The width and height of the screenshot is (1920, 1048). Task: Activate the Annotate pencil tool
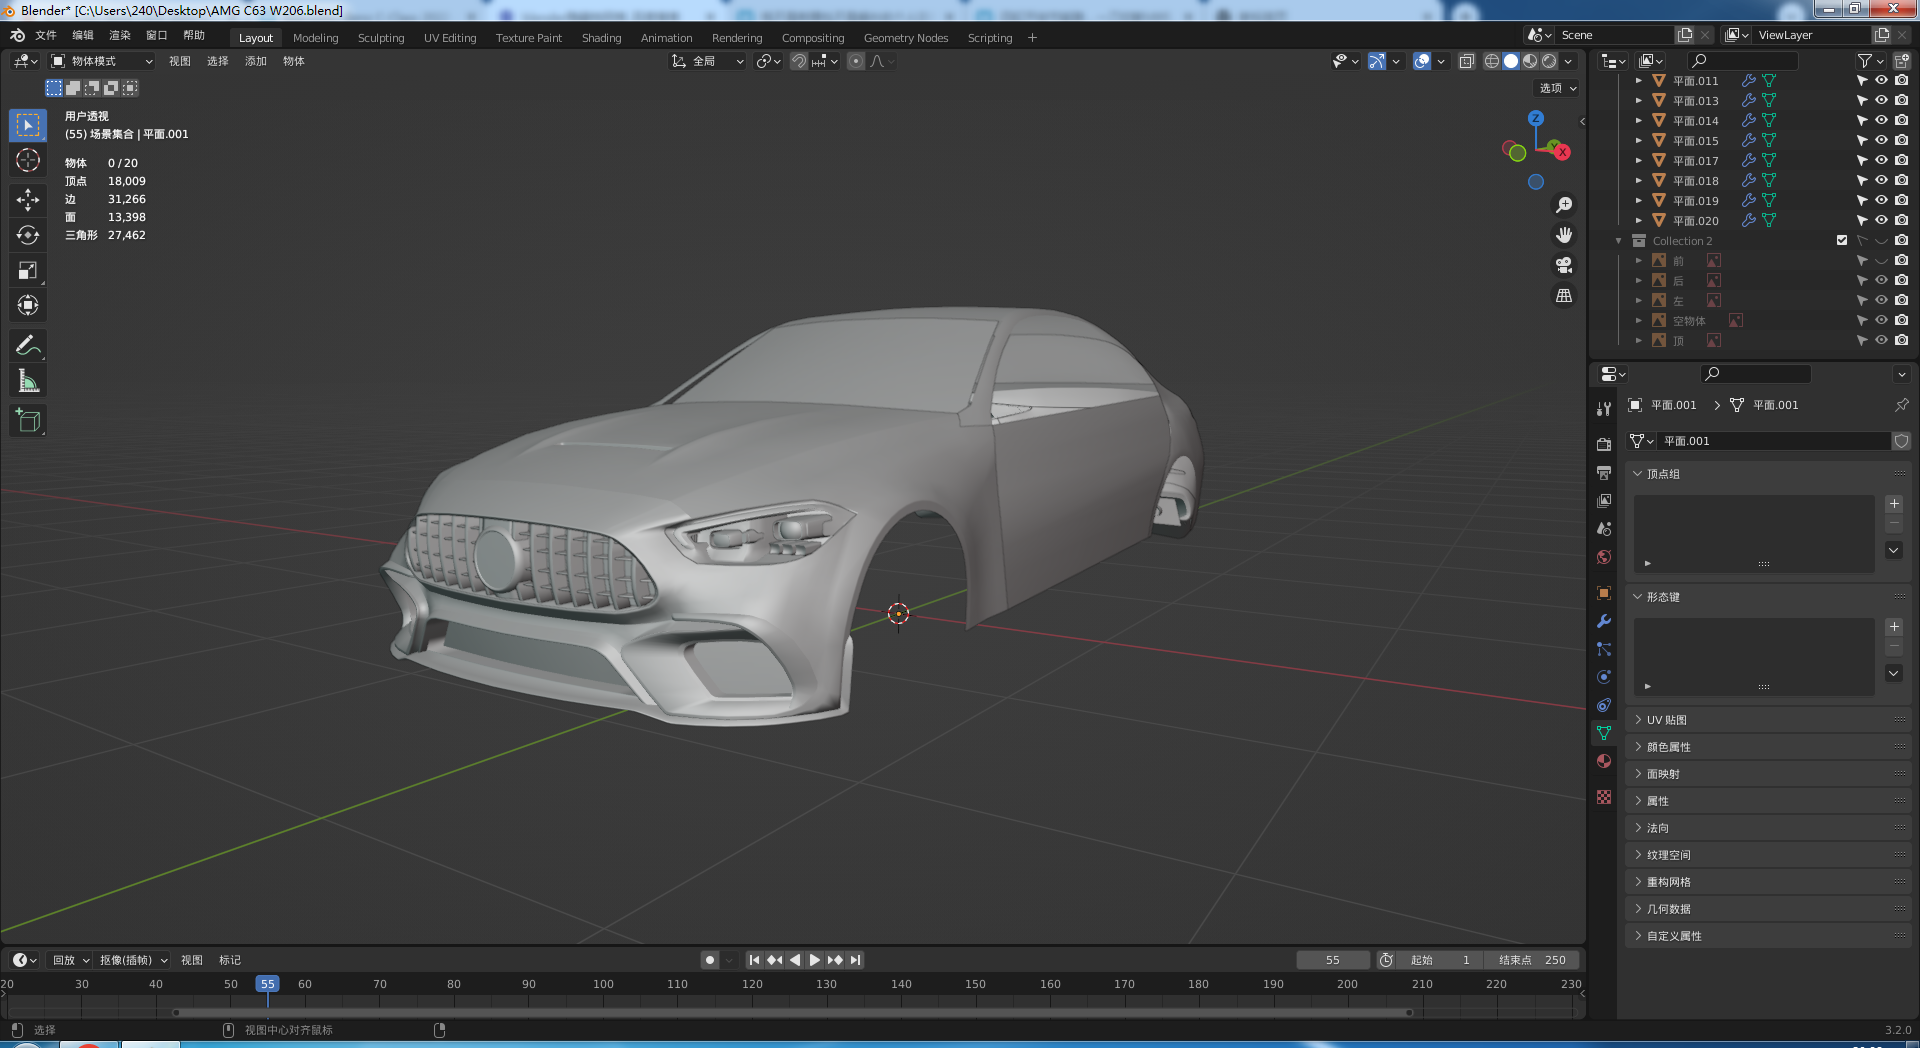tap(28, 346)
